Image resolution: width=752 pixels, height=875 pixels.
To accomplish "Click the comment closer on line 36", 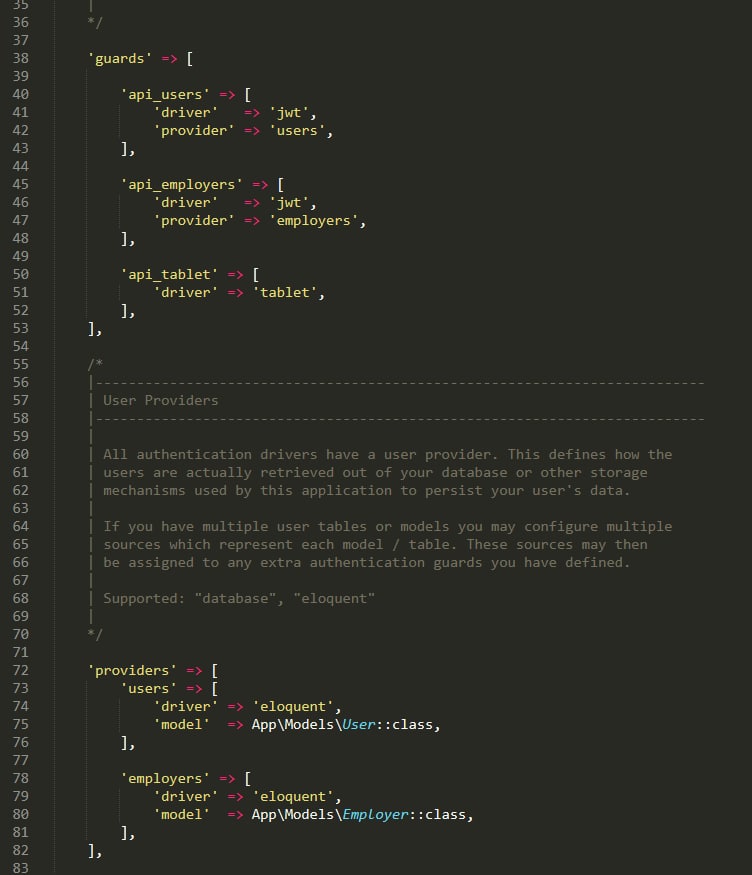I will 95,22.
